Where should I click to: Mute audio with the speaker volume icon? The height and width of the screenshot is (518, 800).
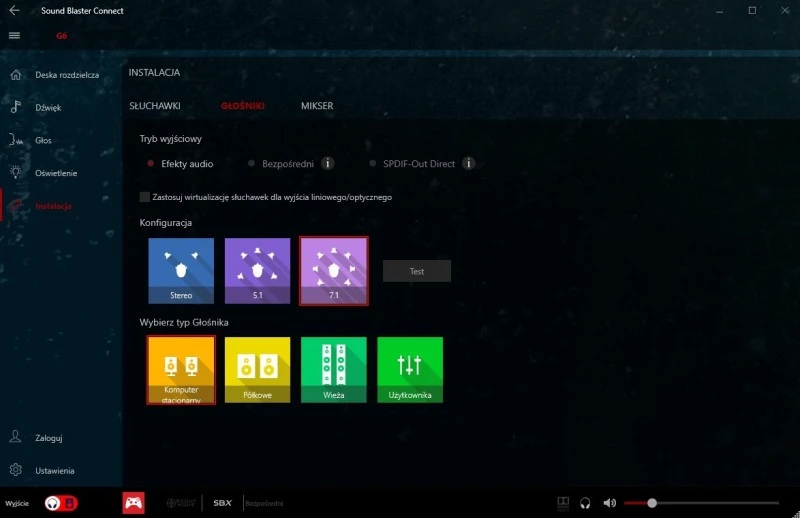tap(609, 503)
